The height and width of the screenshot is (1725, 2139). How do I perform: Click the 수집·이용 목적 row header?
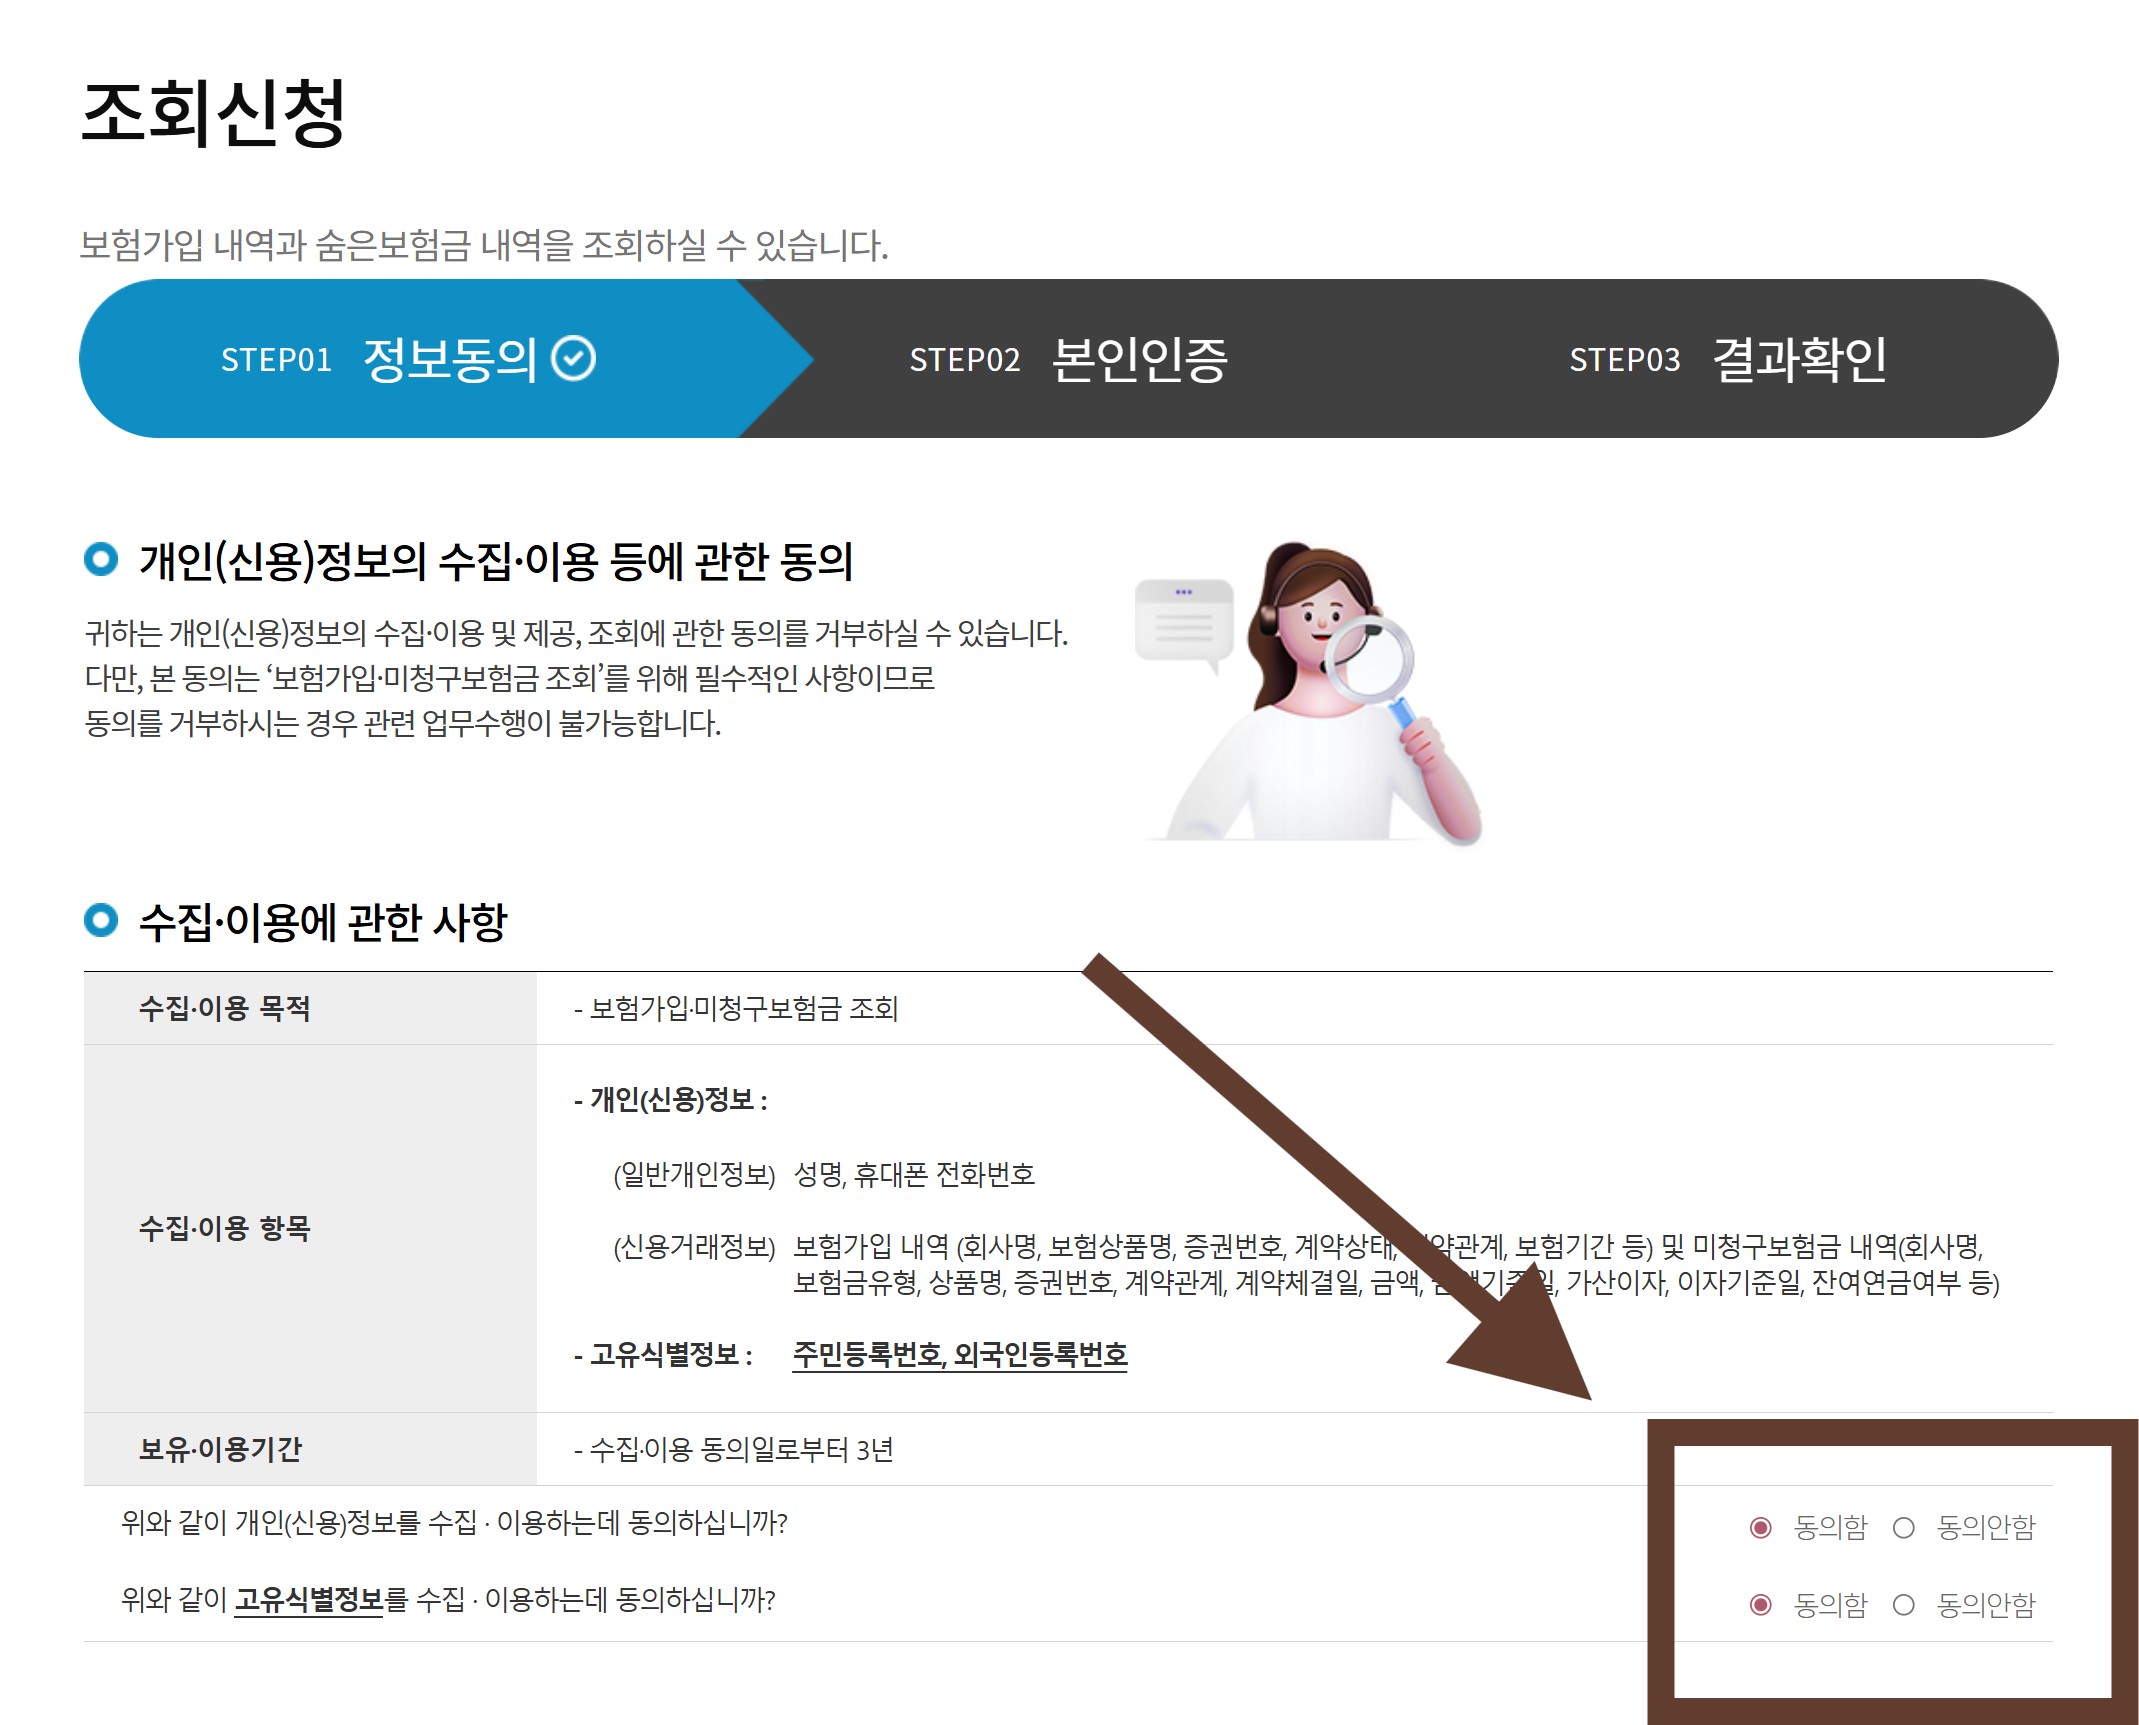[225, 1008]
